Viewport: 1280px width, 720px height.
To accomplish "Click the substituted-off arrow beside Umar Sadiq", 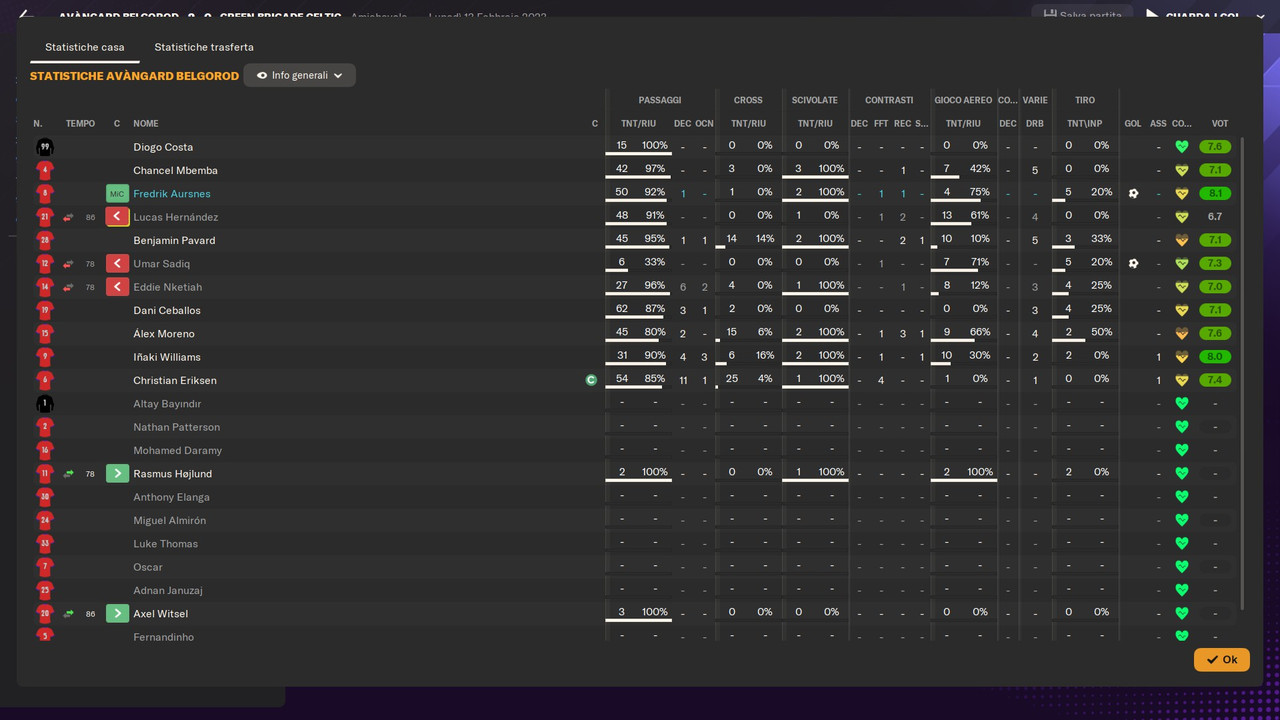I will click(117, 264).
